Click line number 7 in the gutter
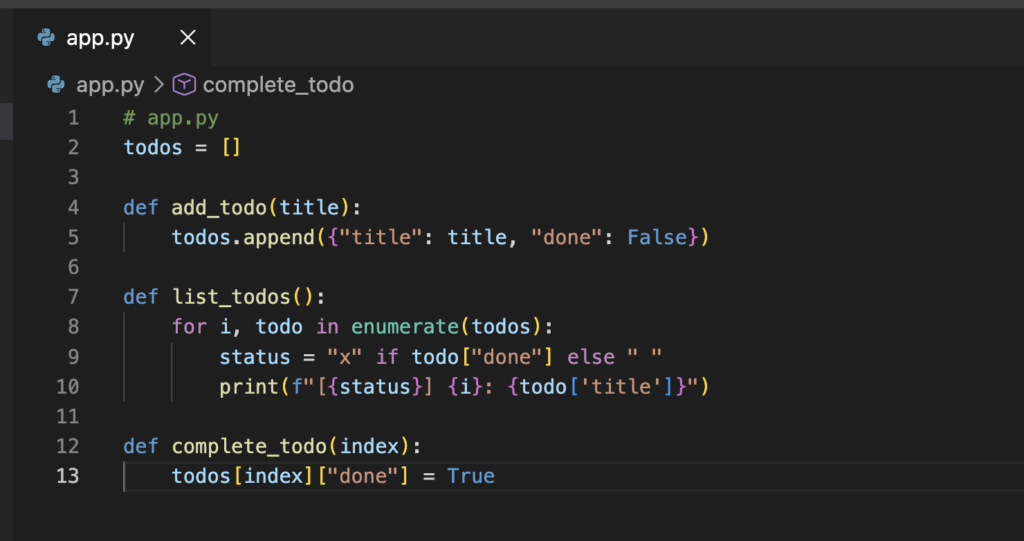Image resolution: width=1024 pixels, height=541 pixels. pos(72,297)
